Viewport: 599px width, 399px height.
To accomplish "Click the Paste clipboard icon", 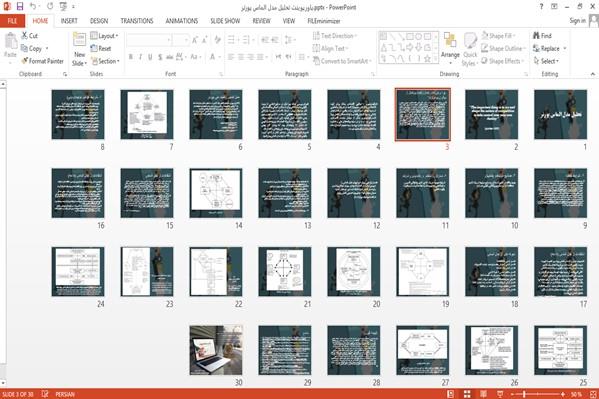I will [10, 41].
